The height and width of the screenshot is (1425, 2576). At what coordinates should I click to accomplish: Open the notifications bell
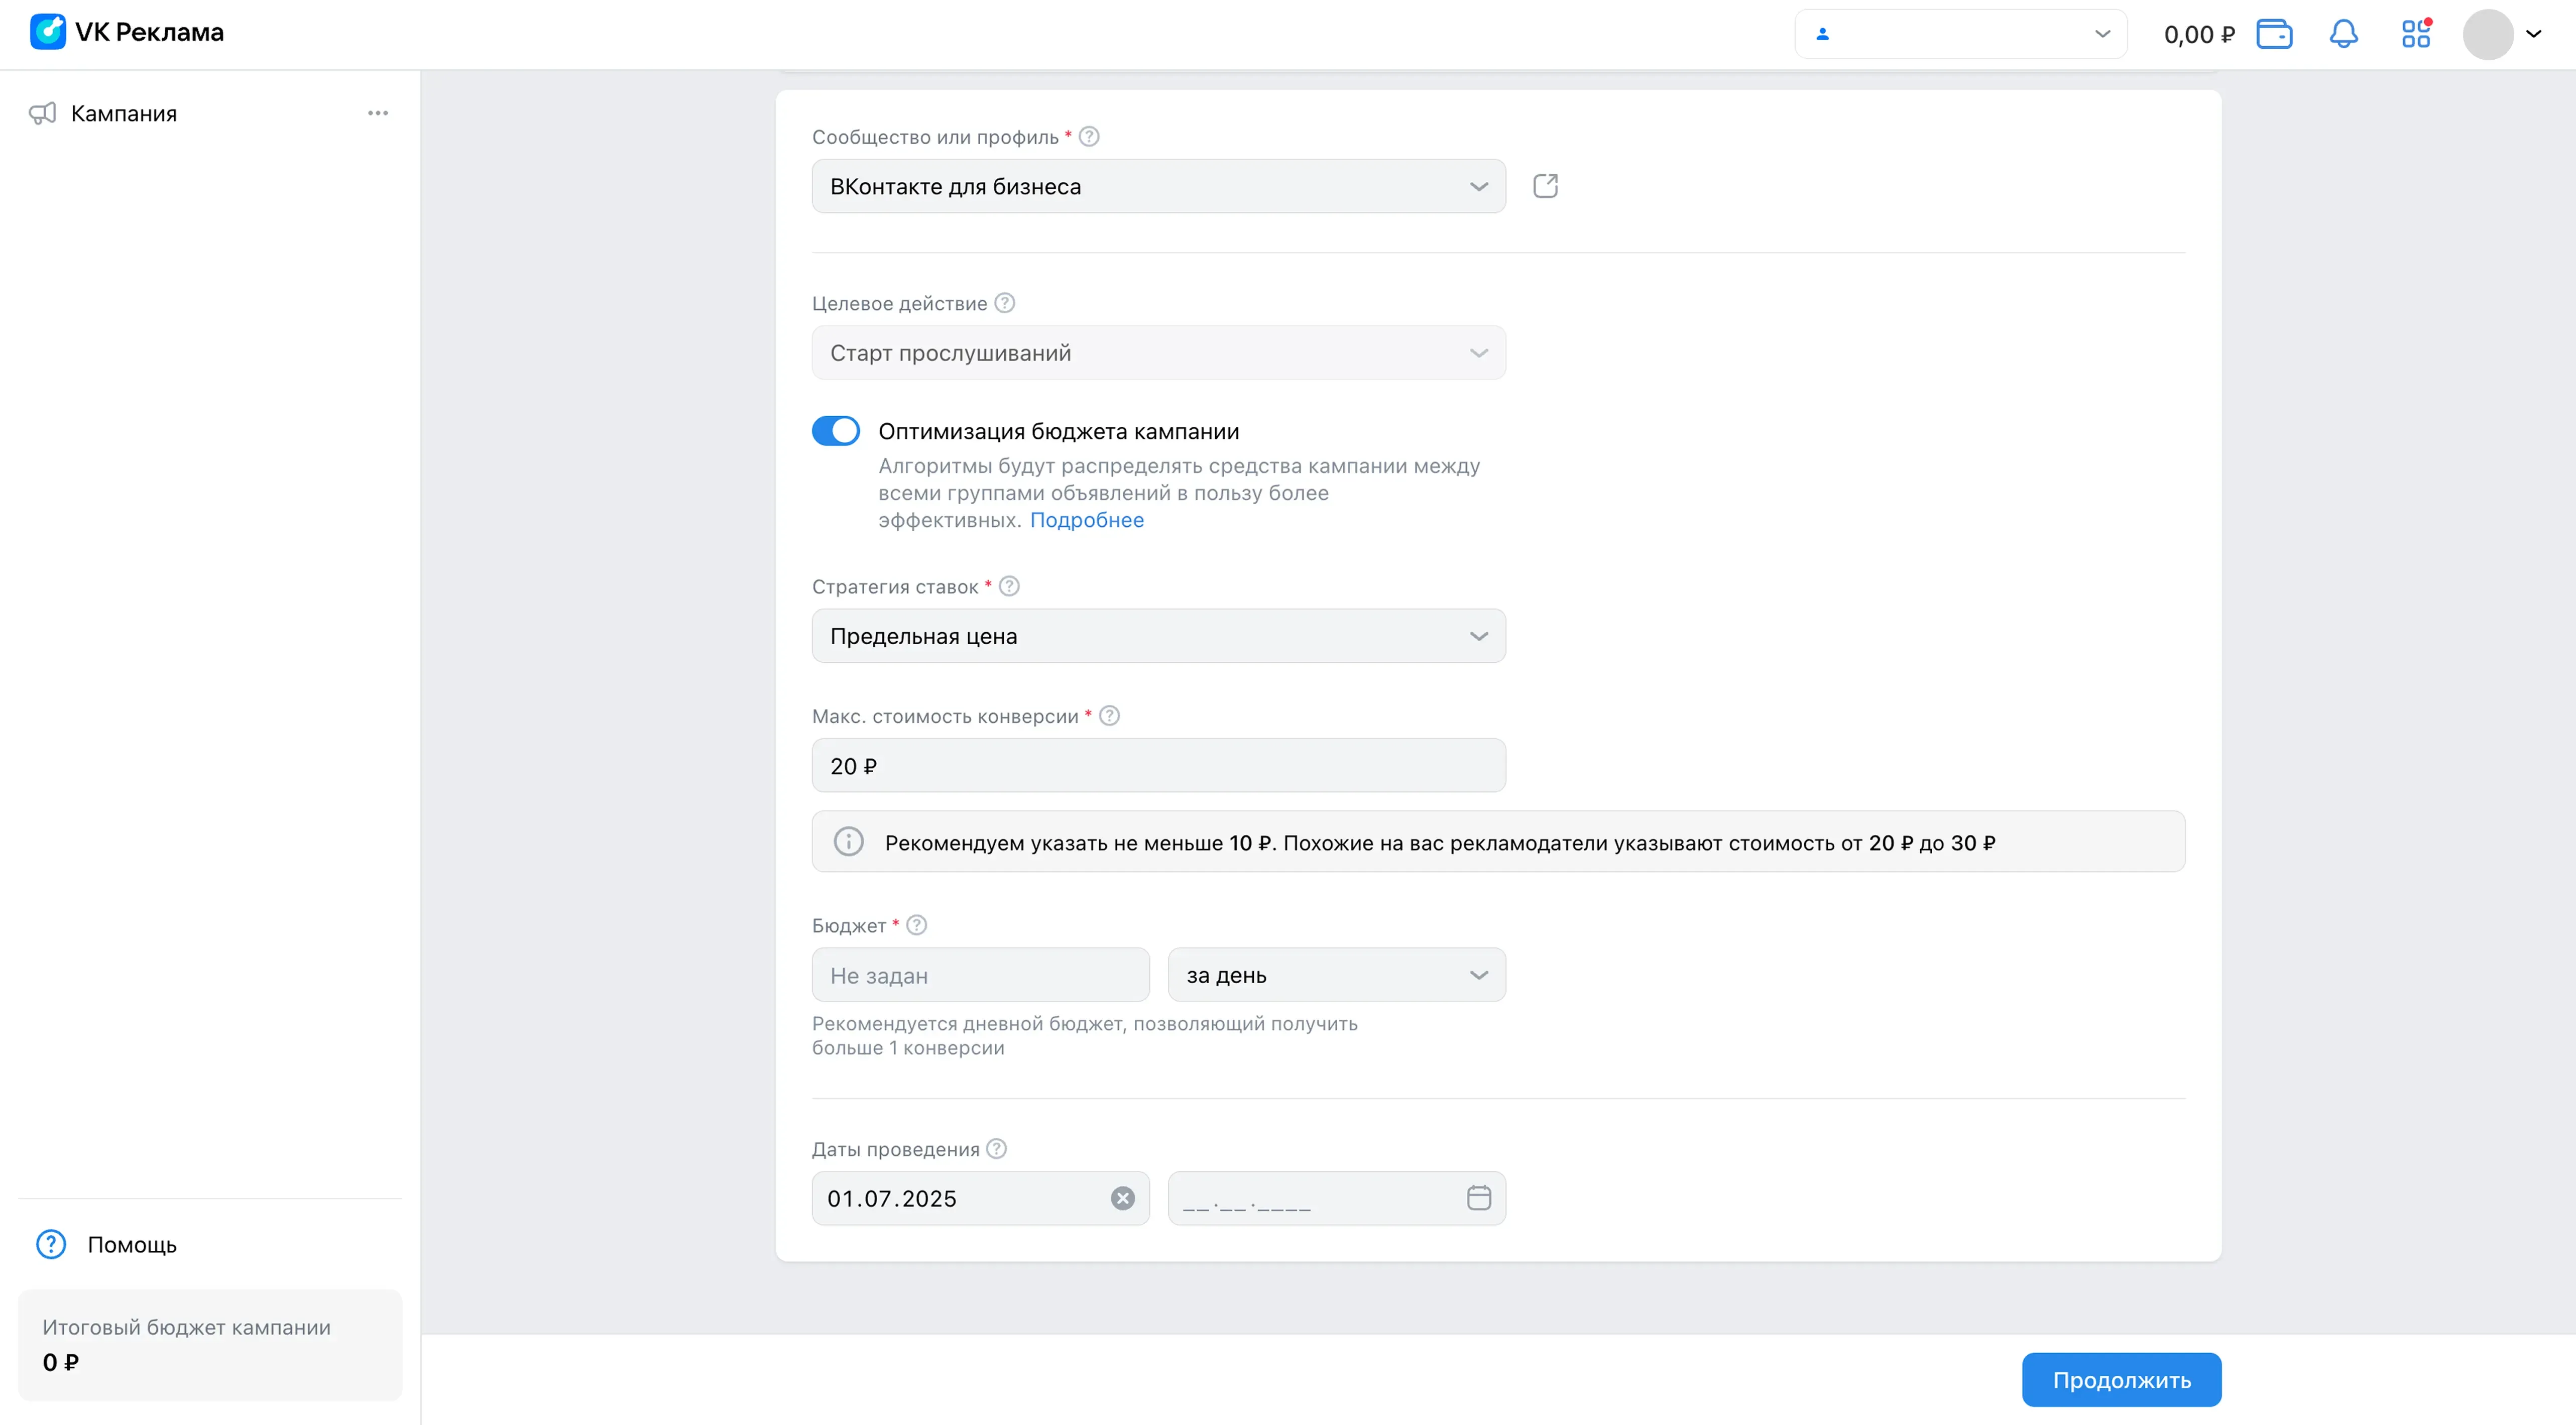coord(2343,34)
